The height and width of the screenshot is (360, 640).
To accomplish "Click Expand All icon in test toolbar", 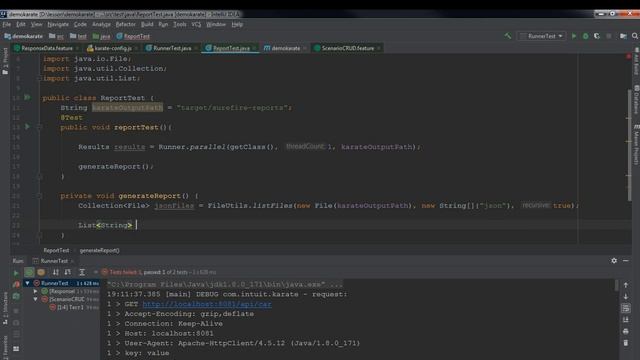I will coord(82,272).
